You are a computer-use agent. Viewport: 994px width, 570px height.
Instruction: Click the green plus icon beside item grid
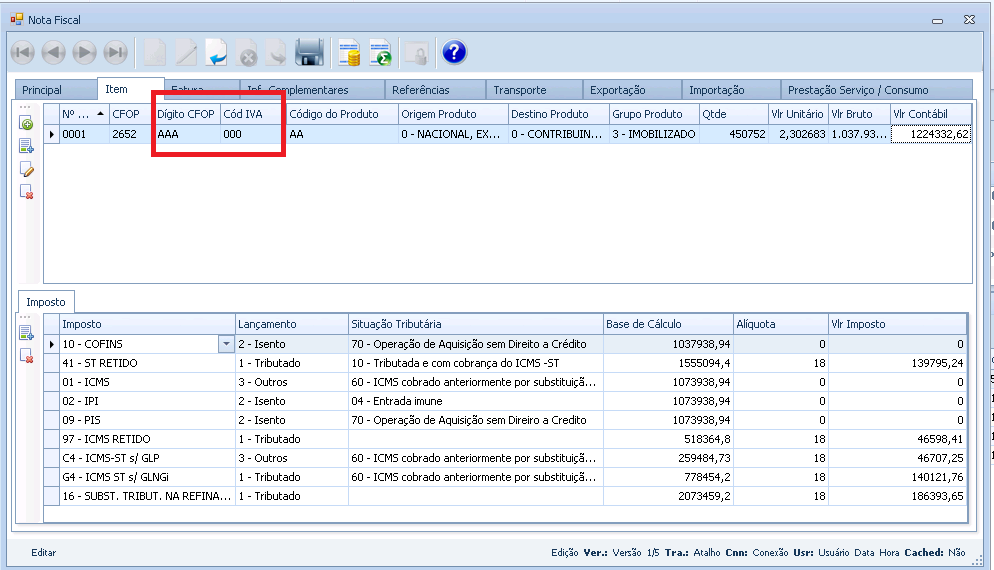[27, 124]
